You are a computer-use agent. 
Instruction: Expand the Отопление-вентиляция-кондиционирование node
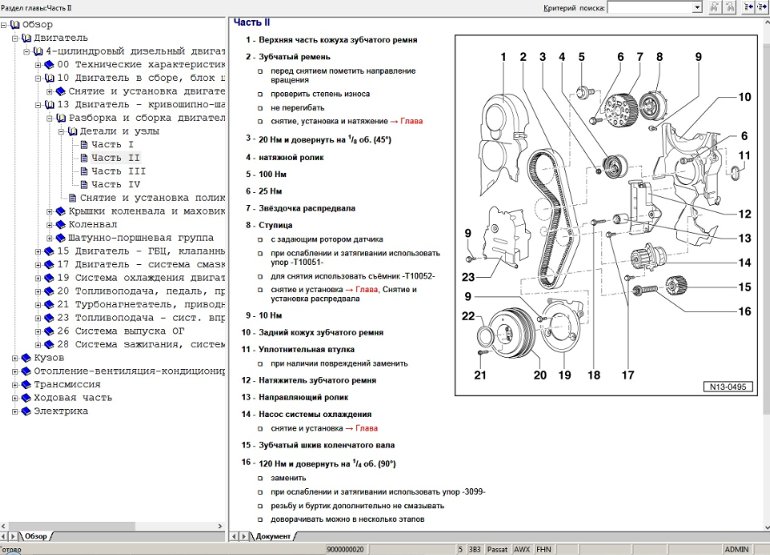pos(15,372)
